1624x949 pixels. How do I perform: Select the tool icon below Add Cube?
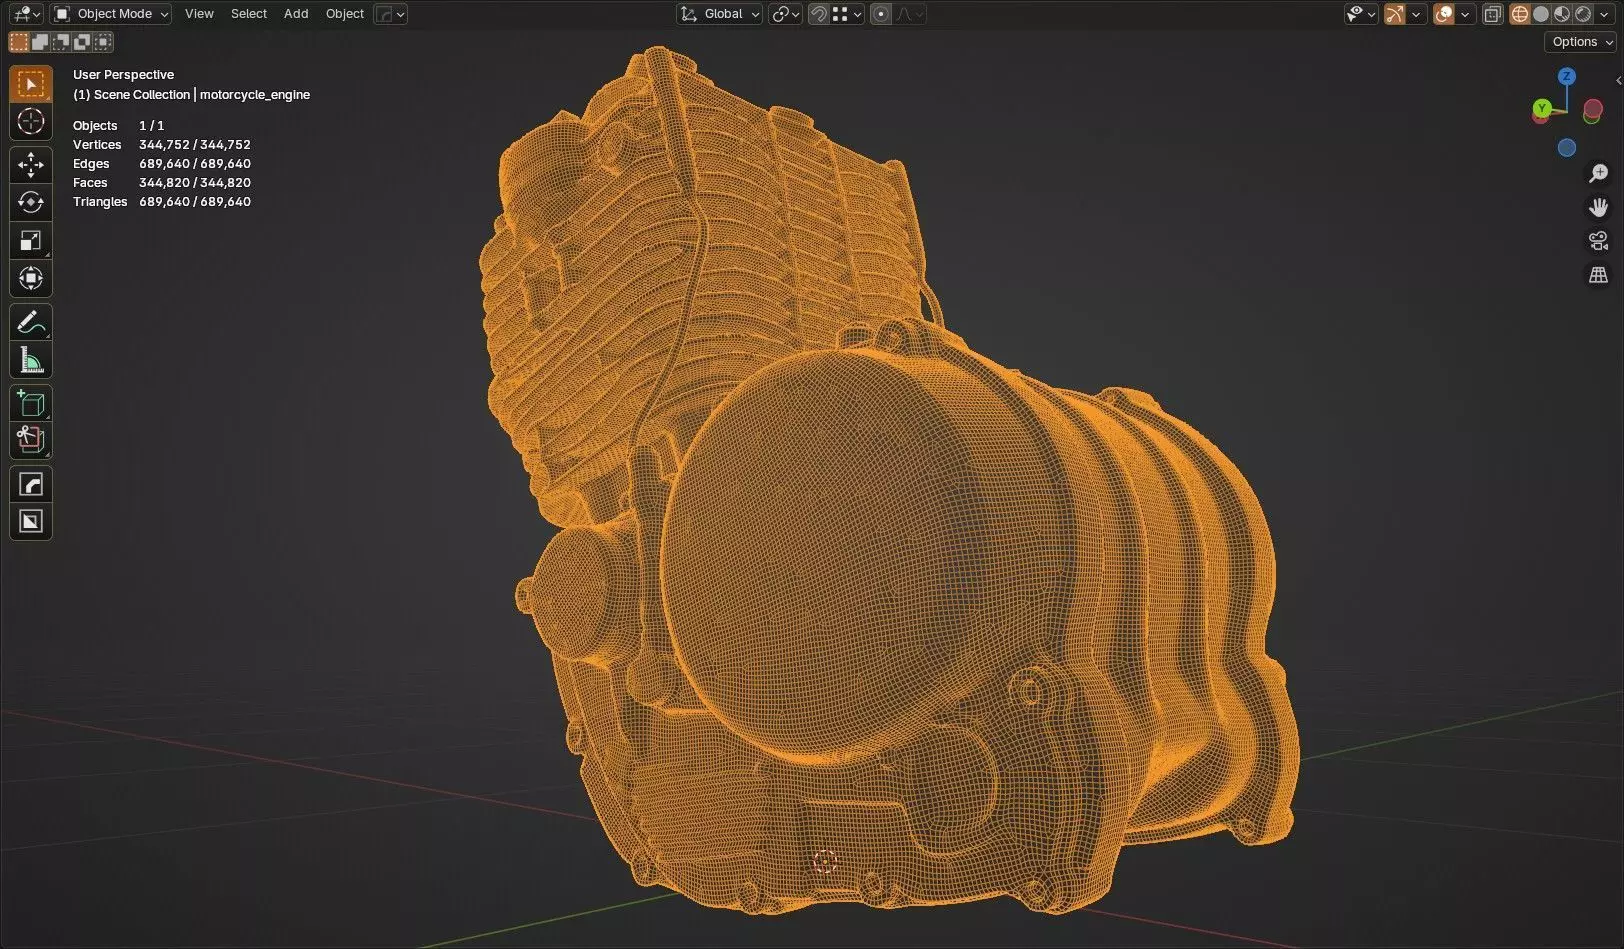pyautogui.click(x=31, y=441)
